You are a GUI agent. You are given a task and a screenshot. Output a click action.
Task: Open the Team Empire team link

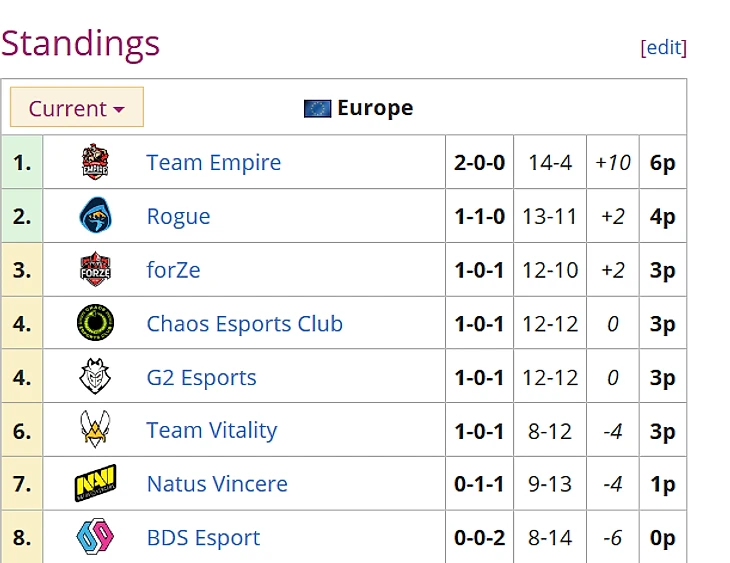[213, 163]
